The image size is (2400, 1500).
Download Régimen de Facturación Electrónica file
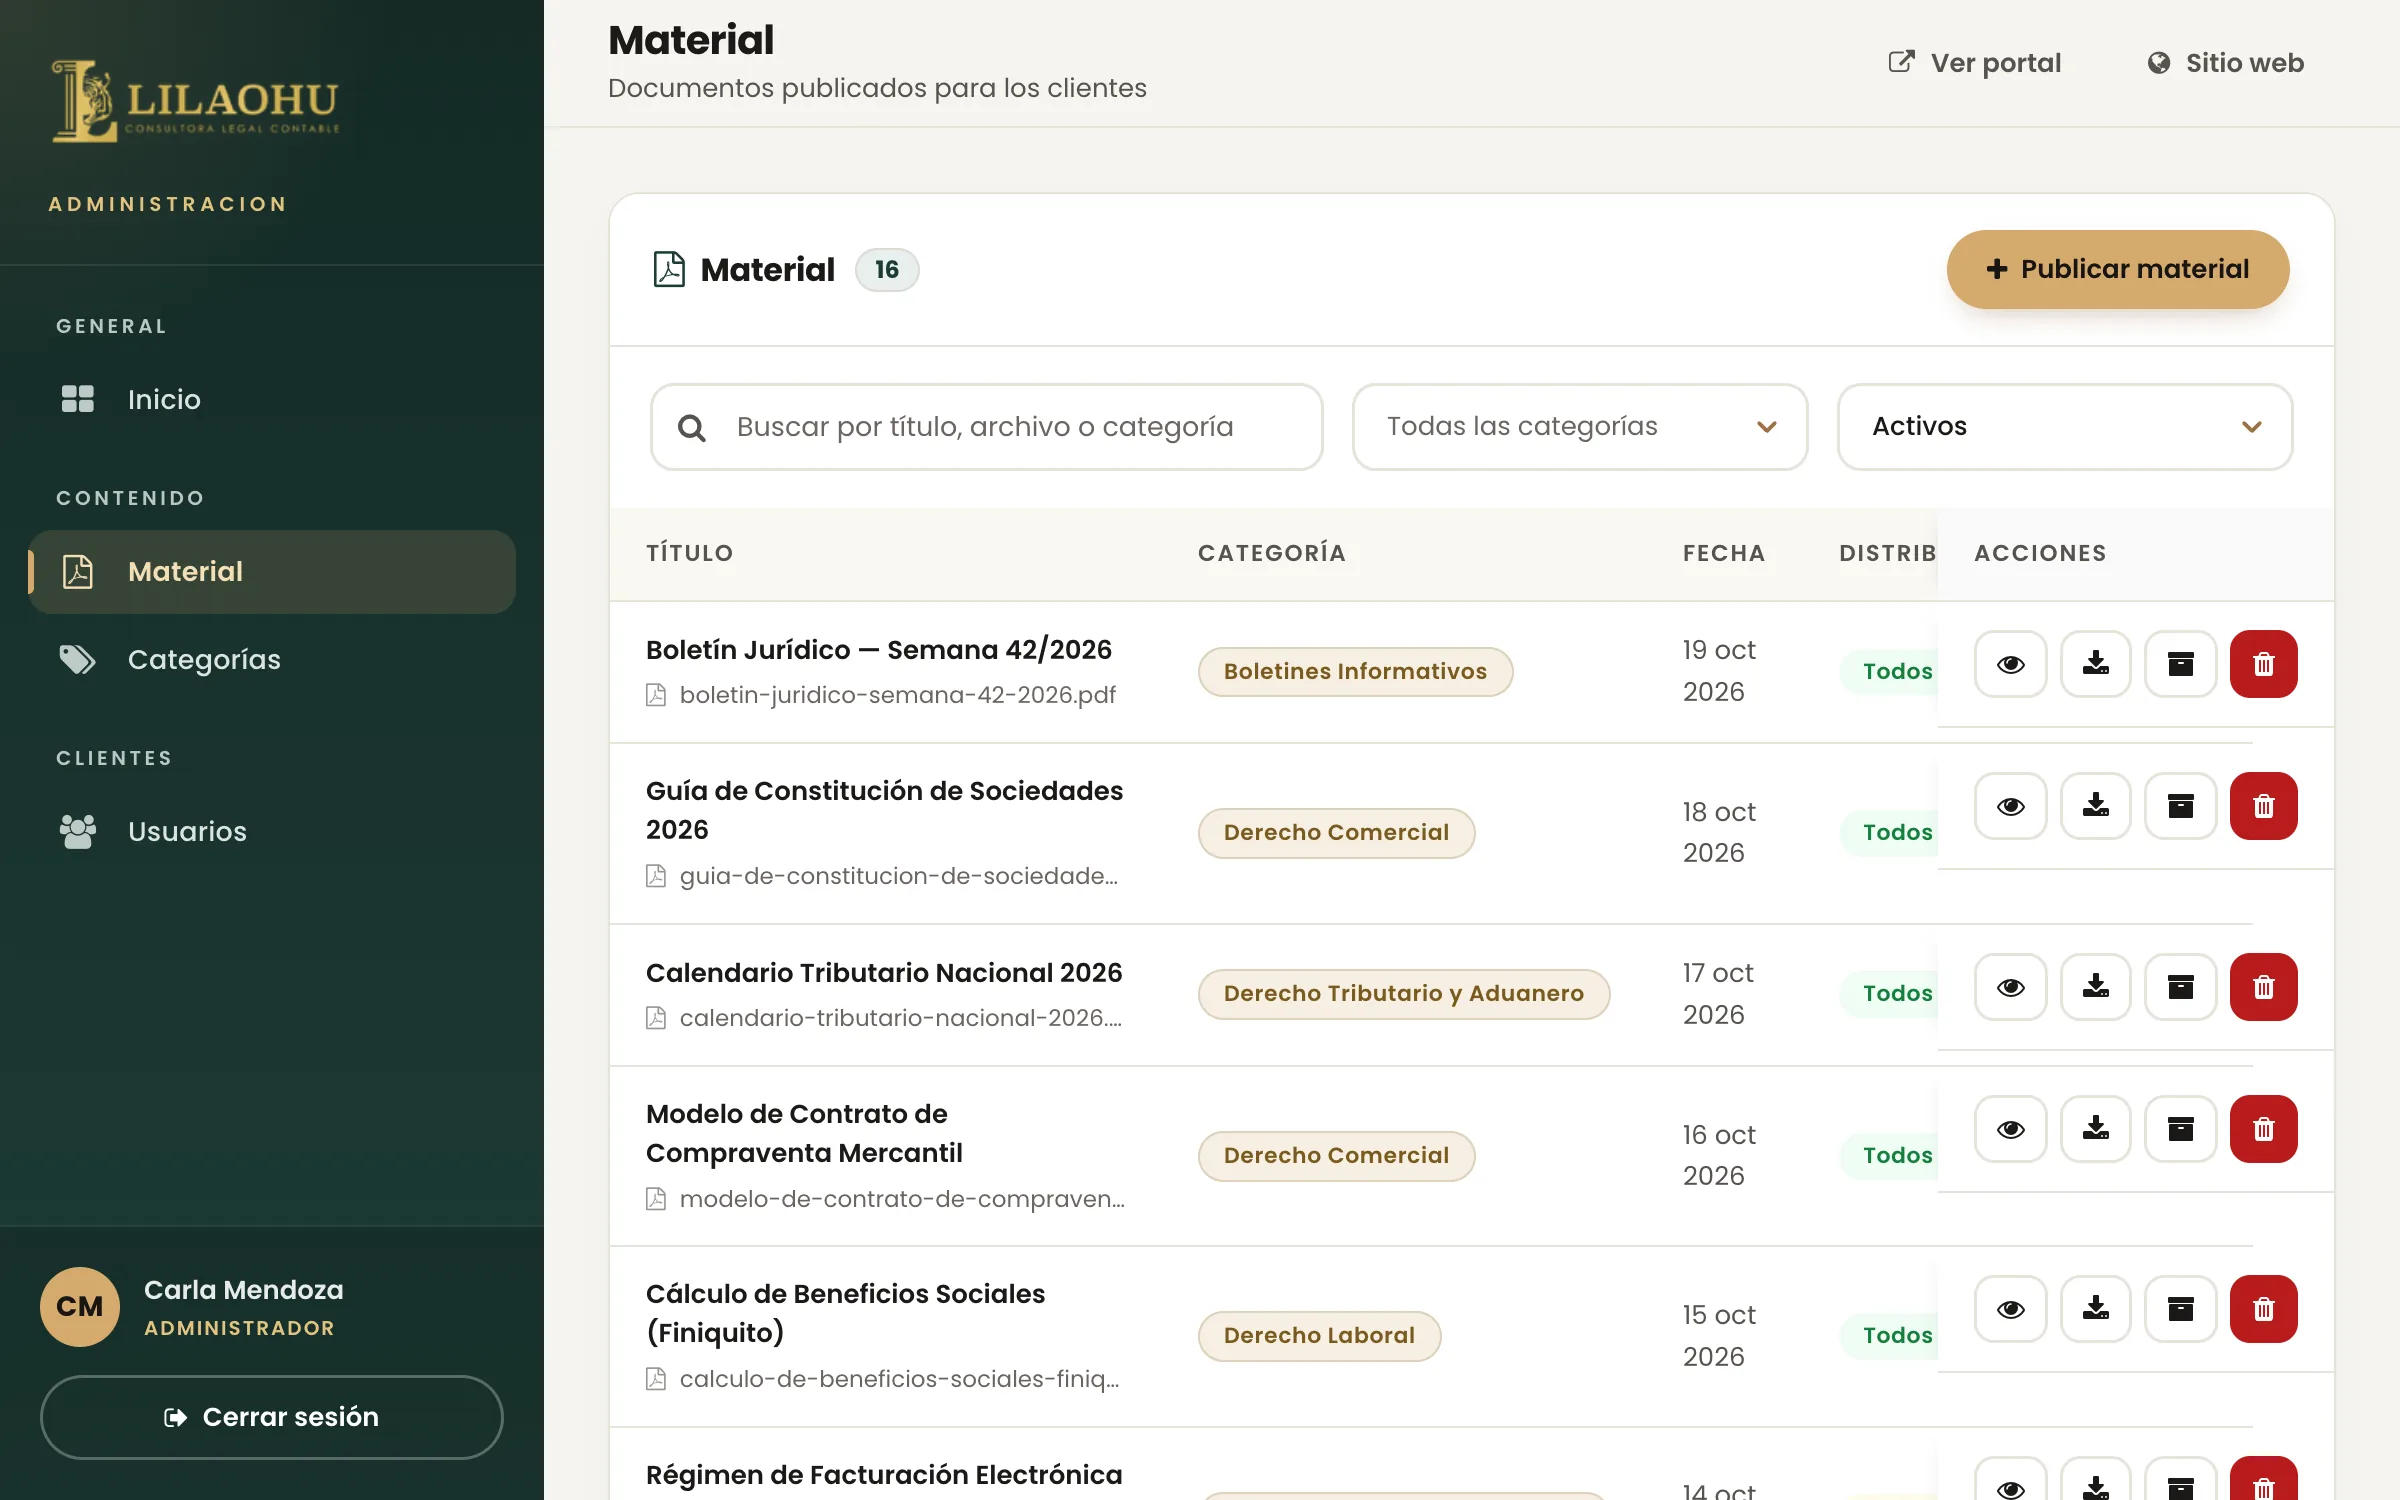point(2096,1480)
